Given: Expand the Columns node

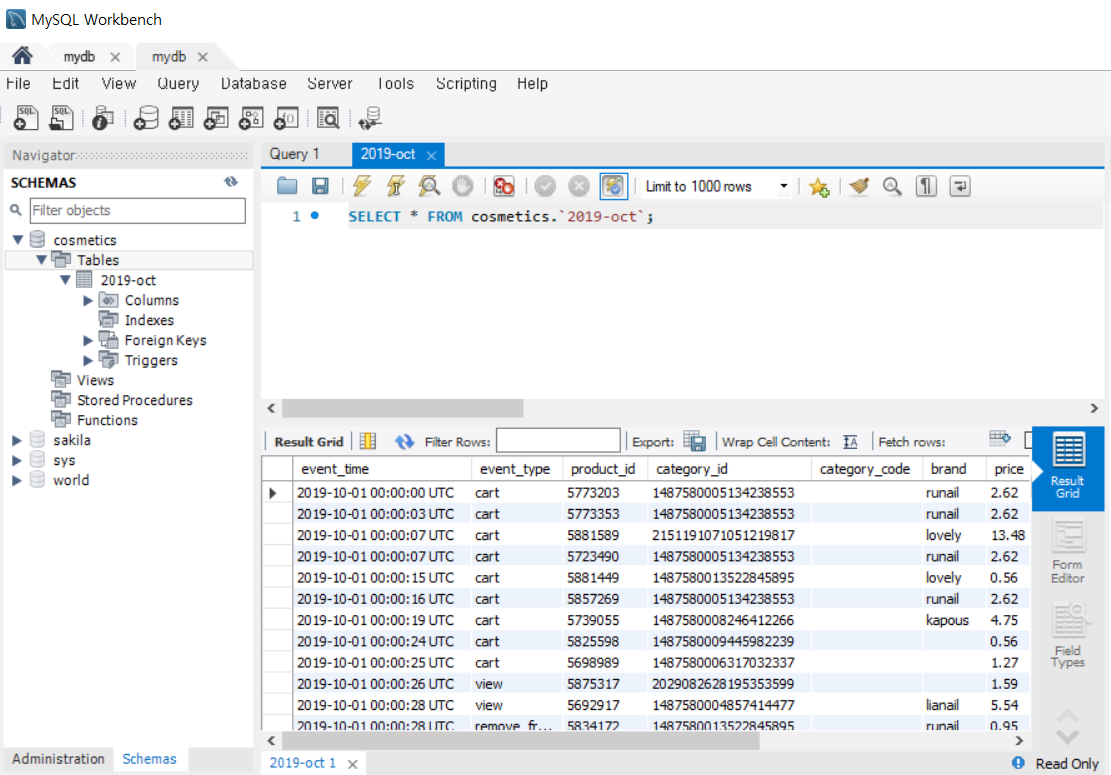Looking at the screenshot, I should 88,300.
